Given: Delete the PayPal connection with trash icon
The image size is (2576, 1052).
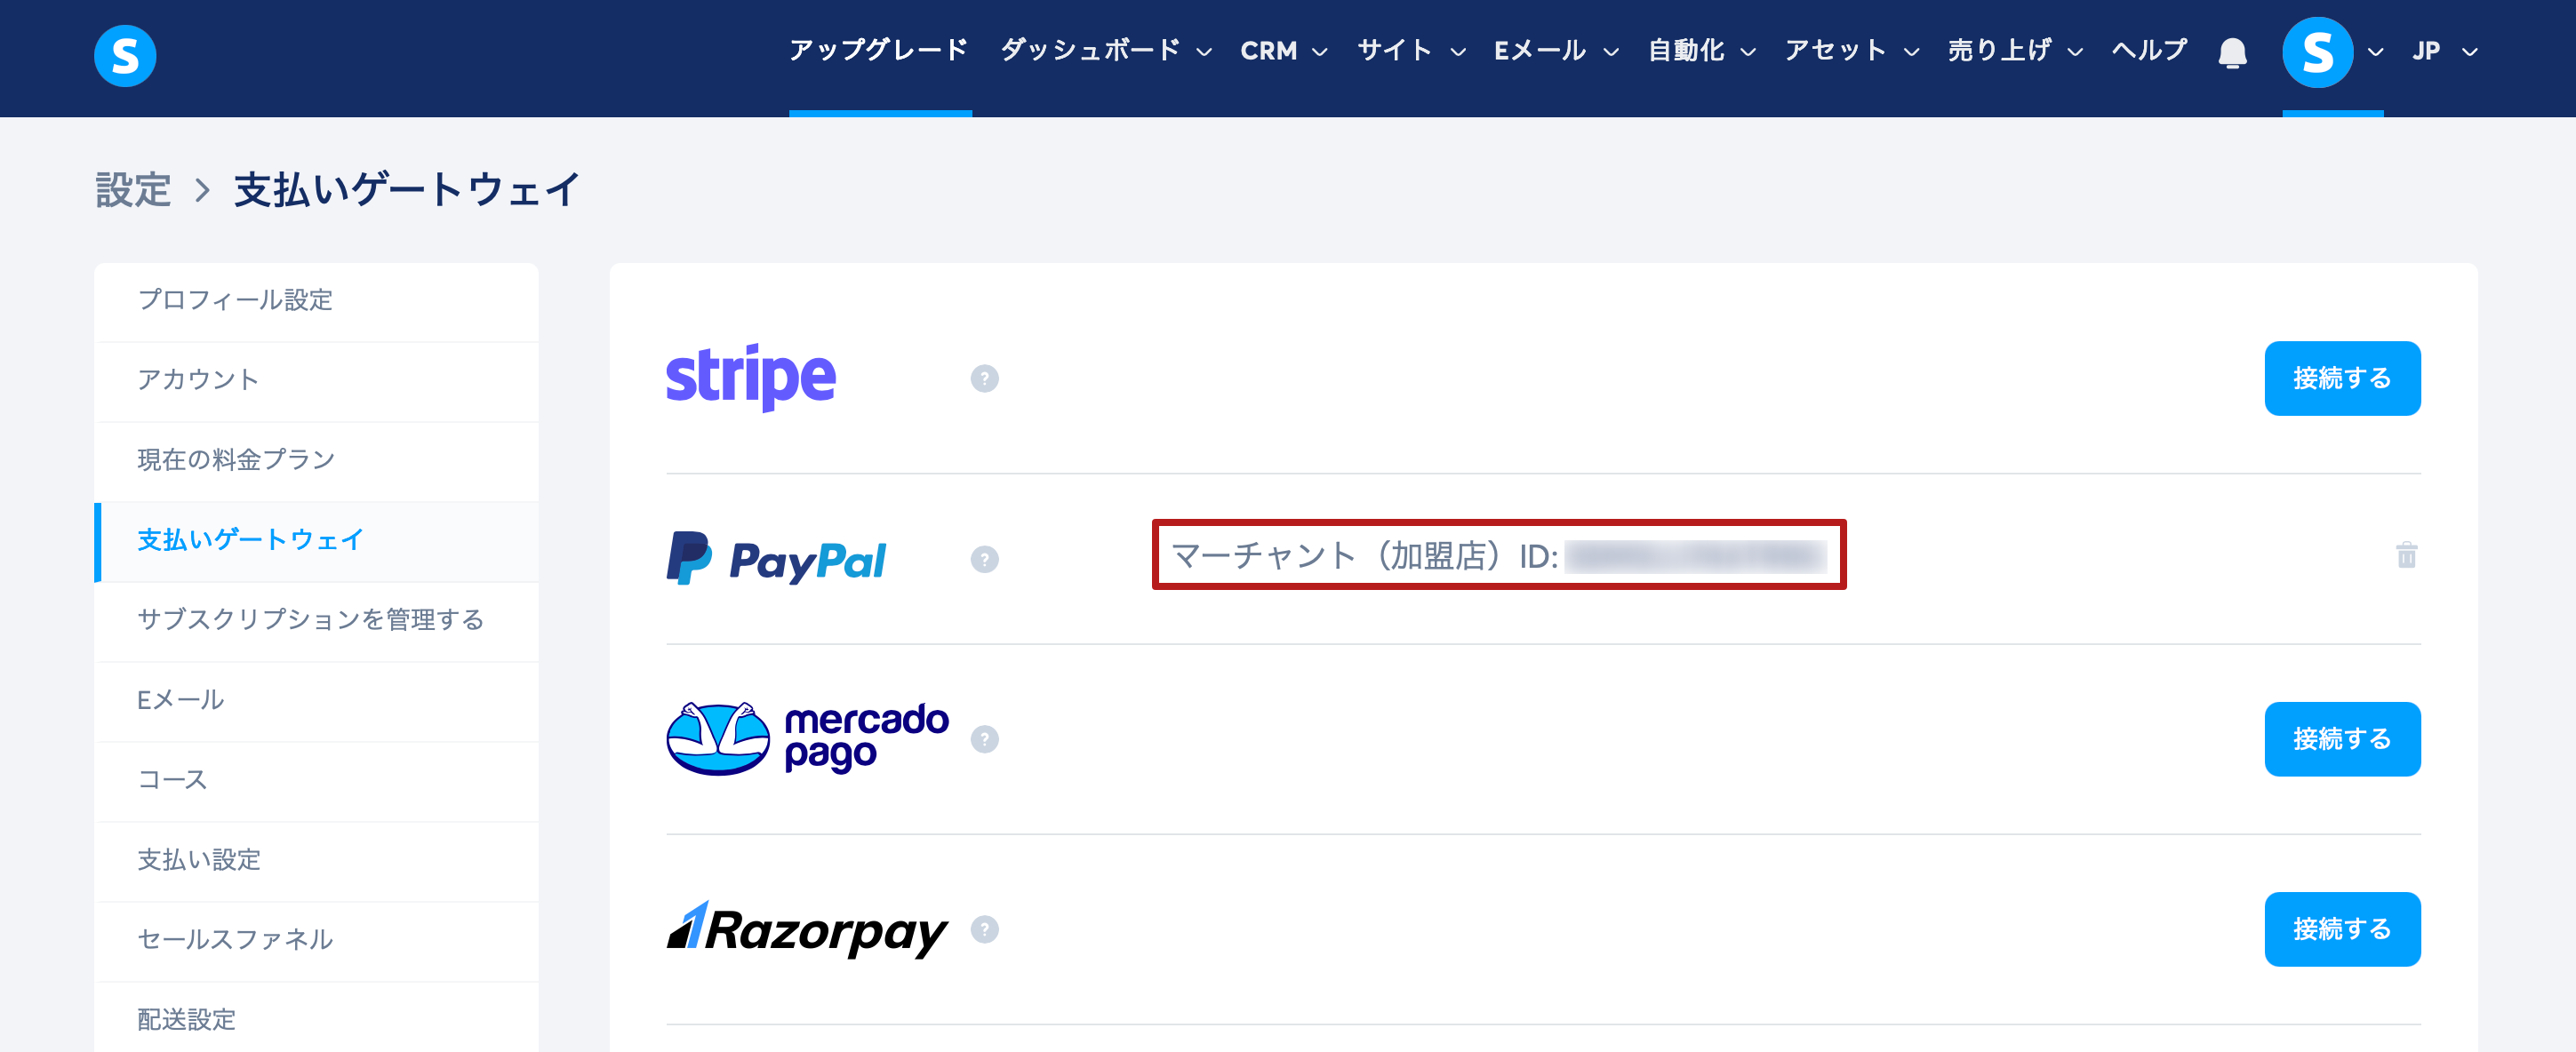Looking at the screenshot, I should [x=2406, y=555].
